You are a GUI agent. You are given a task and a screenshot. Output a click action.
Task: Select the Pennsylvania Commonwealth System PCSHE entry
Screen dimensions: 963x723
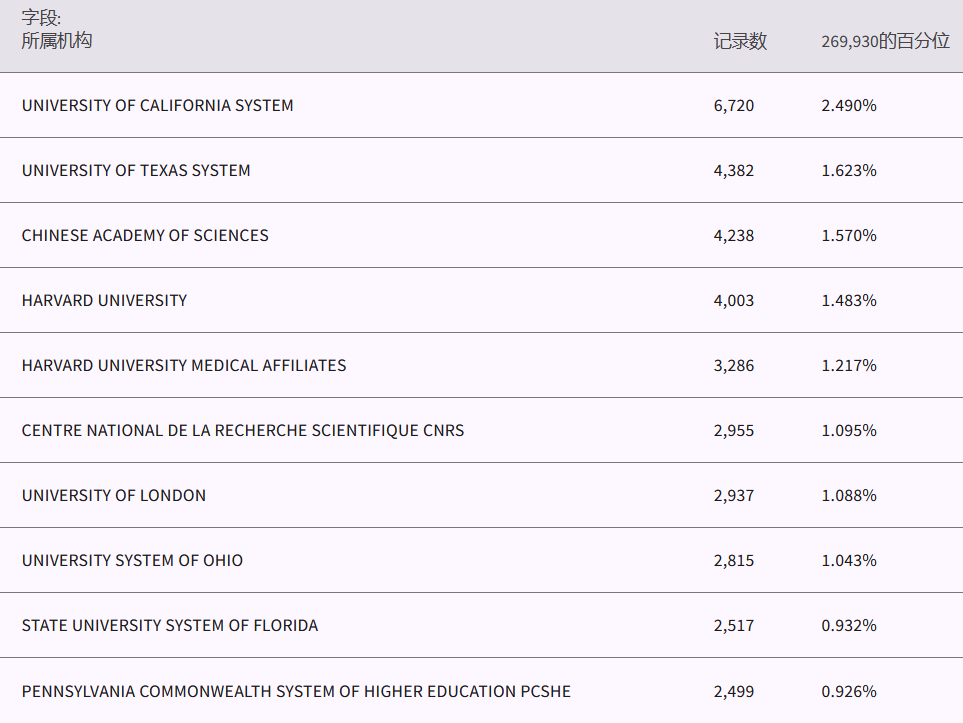click(296, 691)
